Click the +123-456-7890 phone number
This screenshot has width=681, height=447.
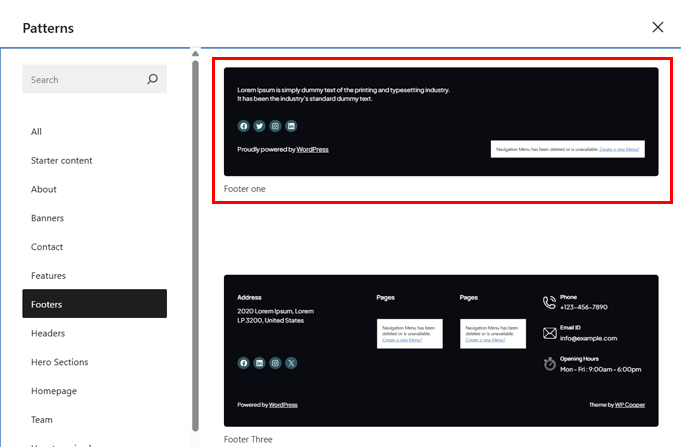584,307
